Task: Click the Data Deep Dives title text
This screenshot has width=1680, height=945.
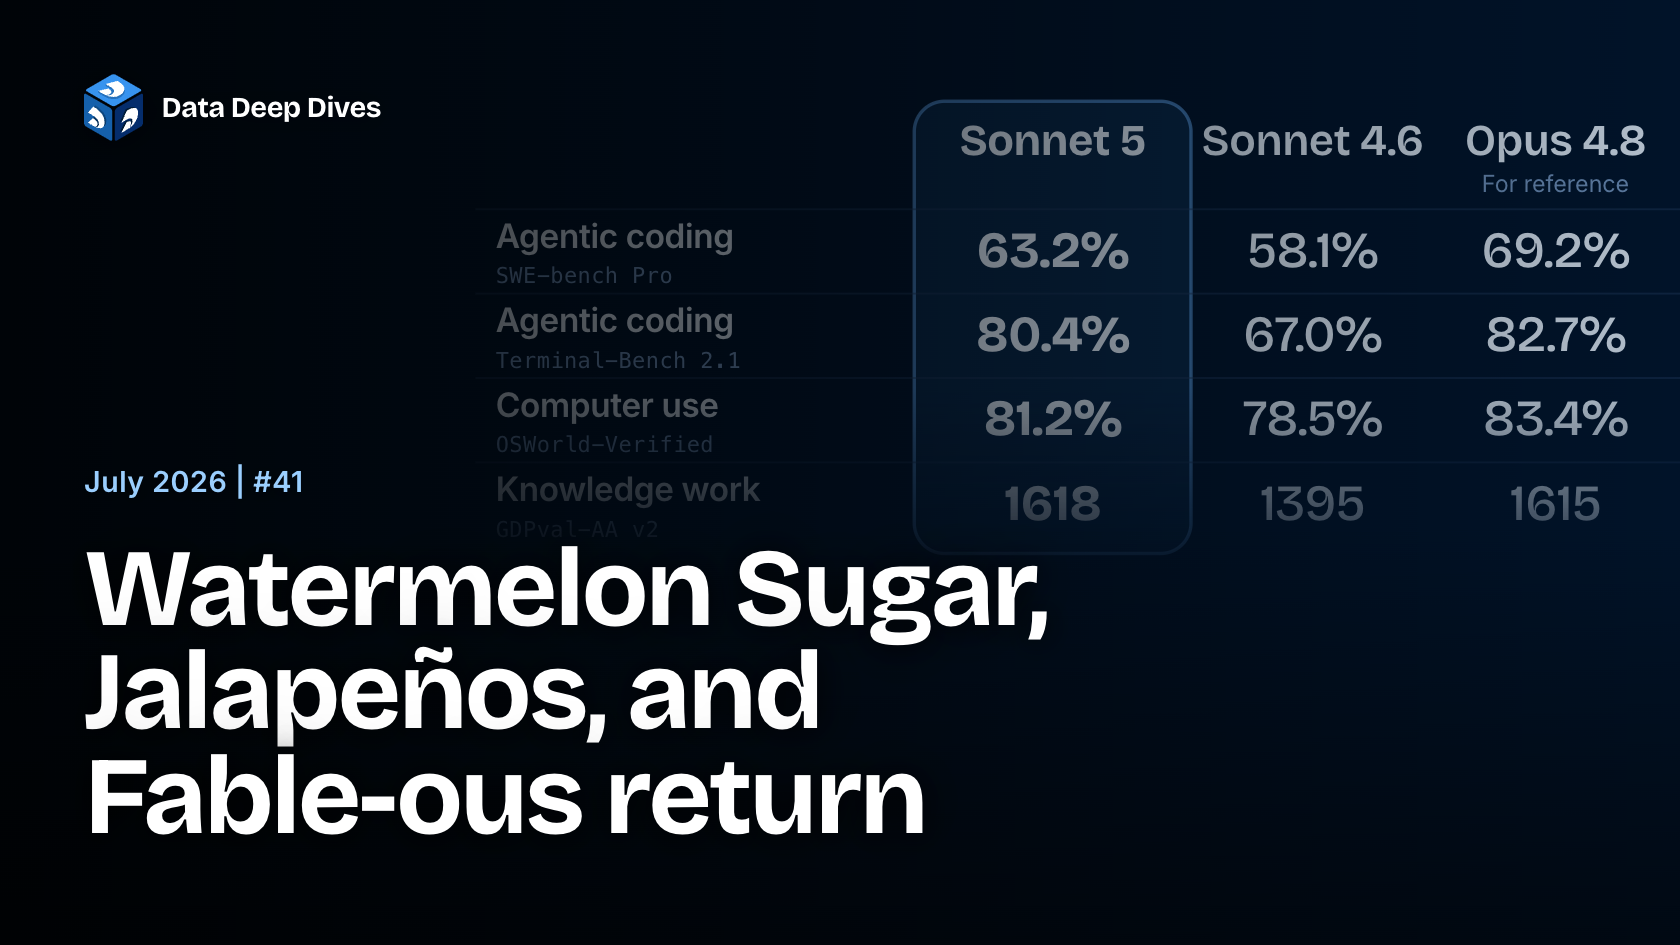Action: 271,107
